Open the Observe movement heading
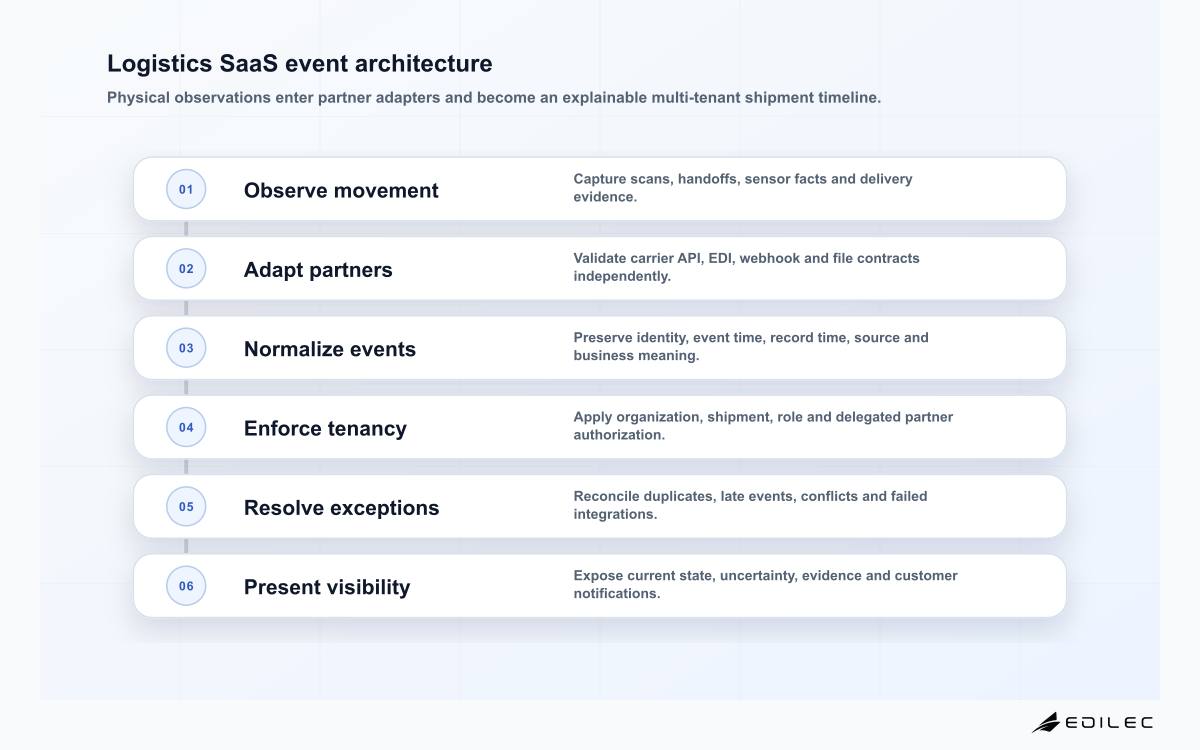This screenshot has height=750, width=1200. click(x=341, y=190)
